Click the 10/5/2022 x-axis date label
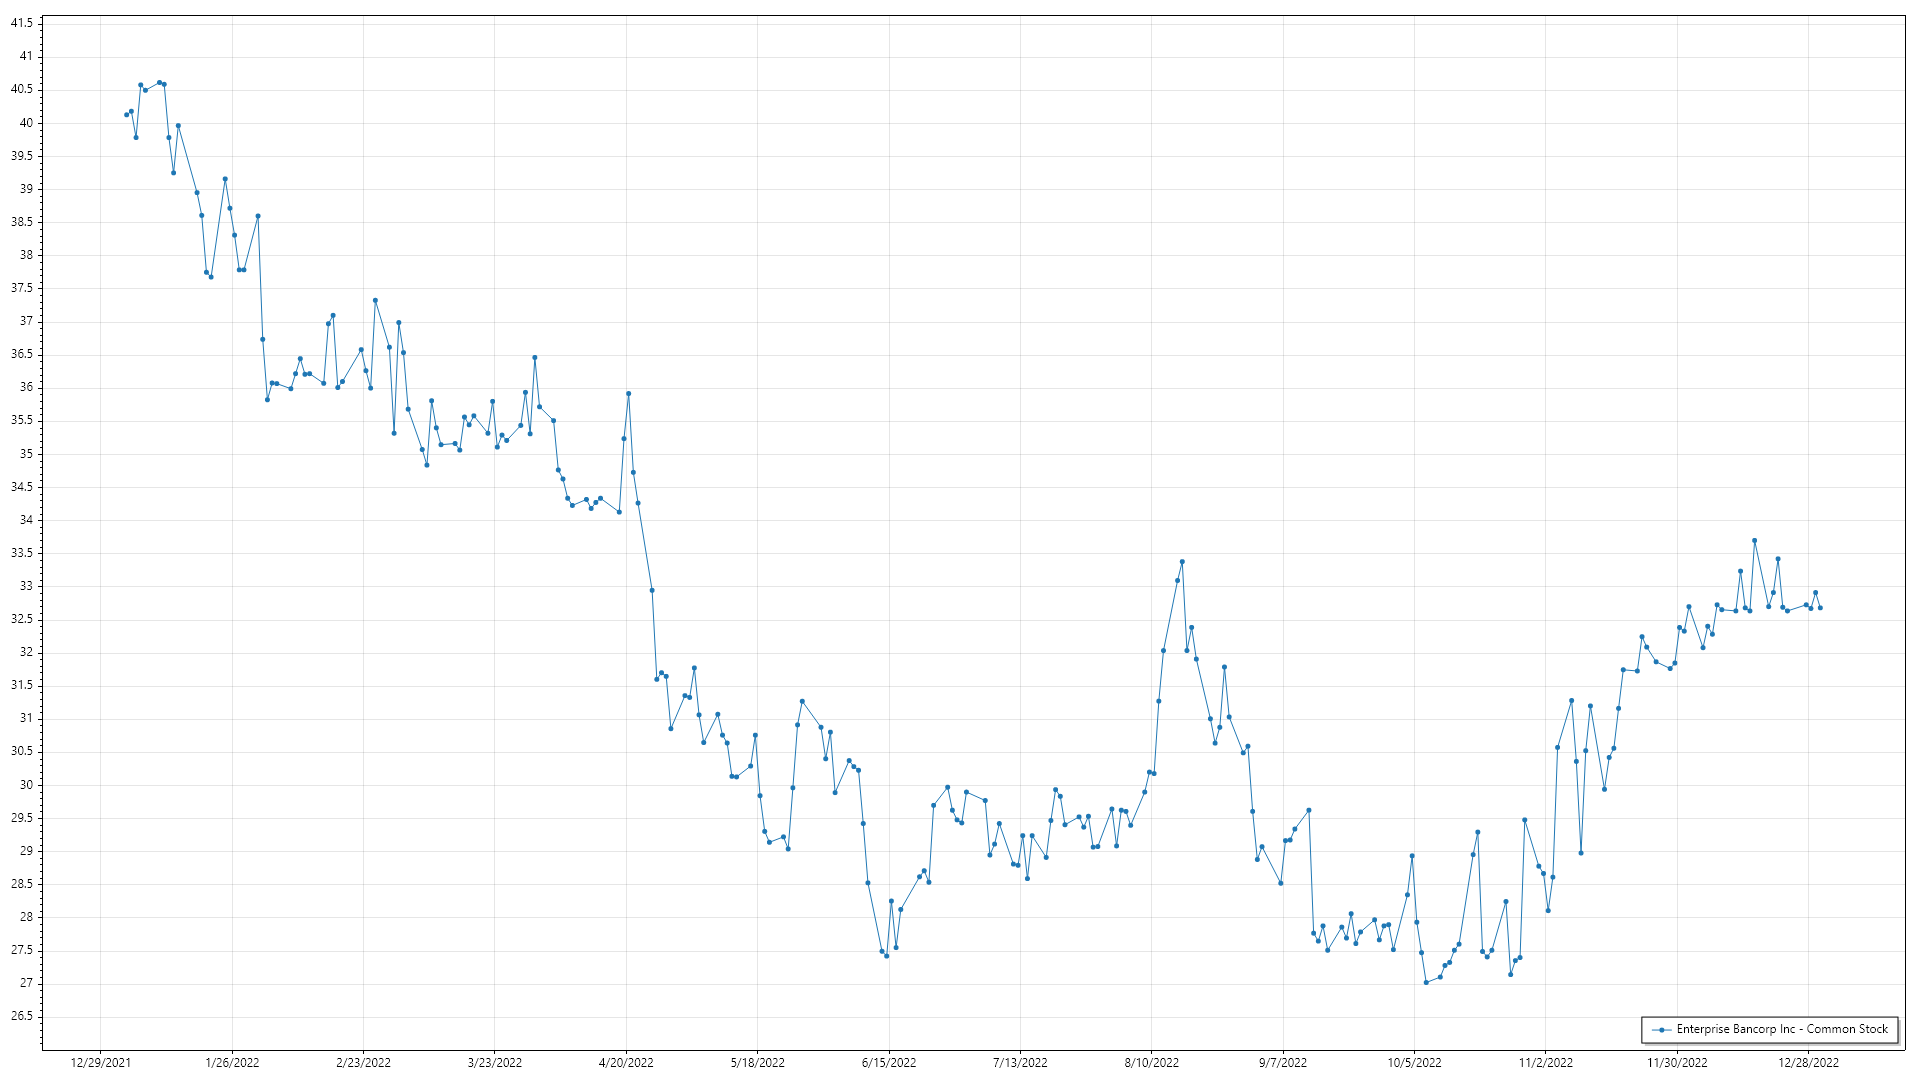Image resolution: width=1920 pixels, height=1080 pixels. 1414,1062
